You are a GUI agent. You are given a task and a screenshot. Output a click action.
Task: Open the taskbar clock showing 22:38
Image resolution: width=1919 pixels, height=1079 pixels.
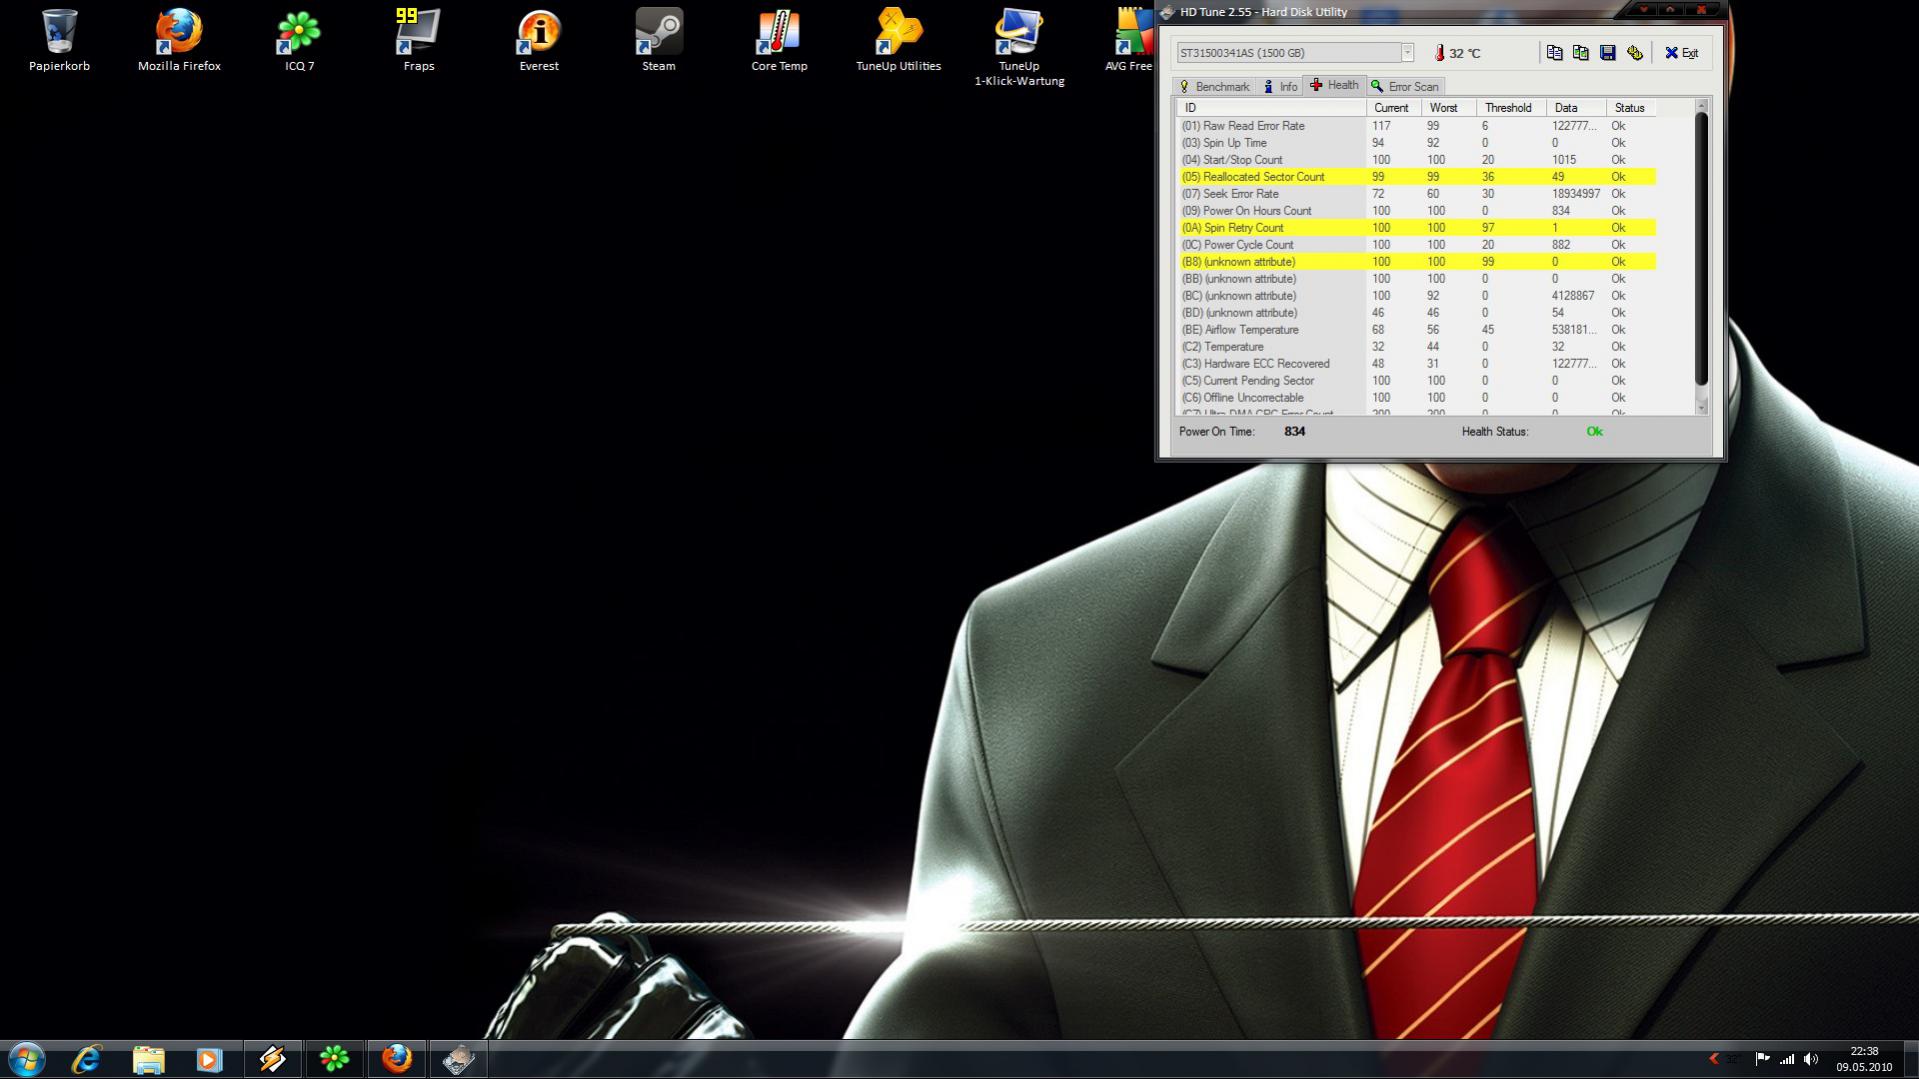pyautogui.click(x=1863, y=1059)
